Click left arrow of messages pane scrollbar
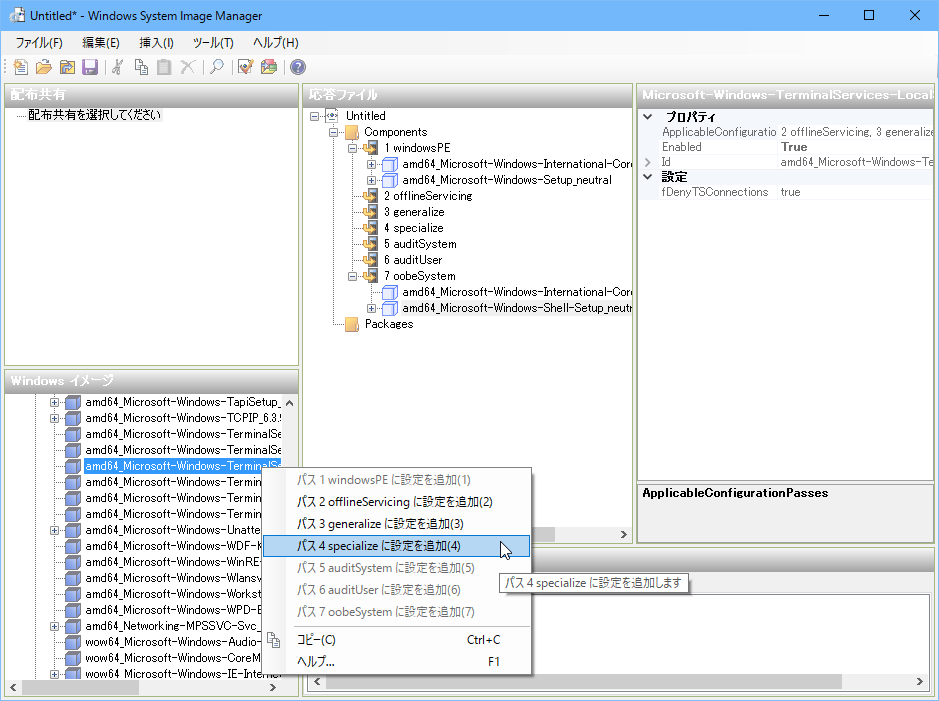This screenshot has height=701, width=939. point(317,682)
